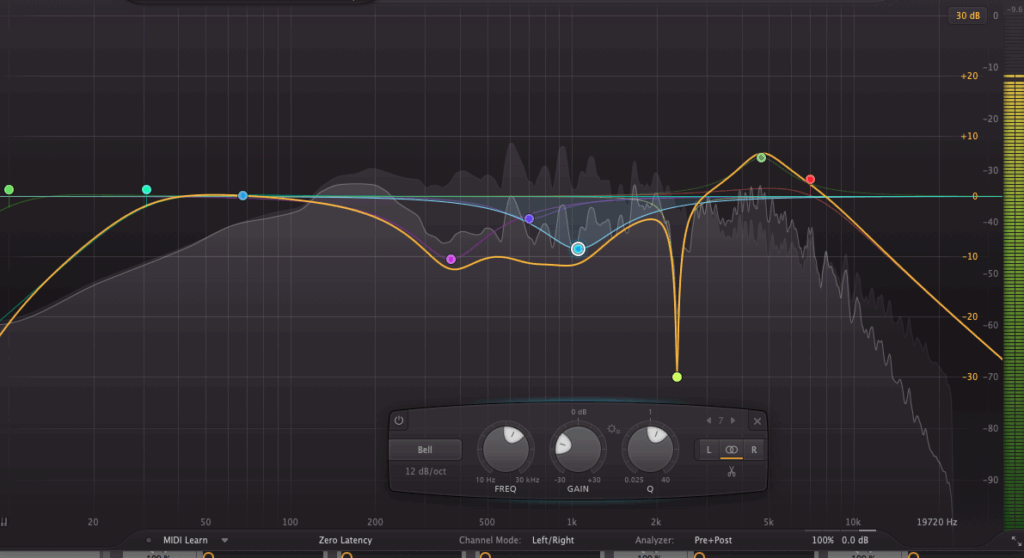The image size is (1024, 558).
Task: Open the 30 dB display range menu
Action: coord(967,16)
